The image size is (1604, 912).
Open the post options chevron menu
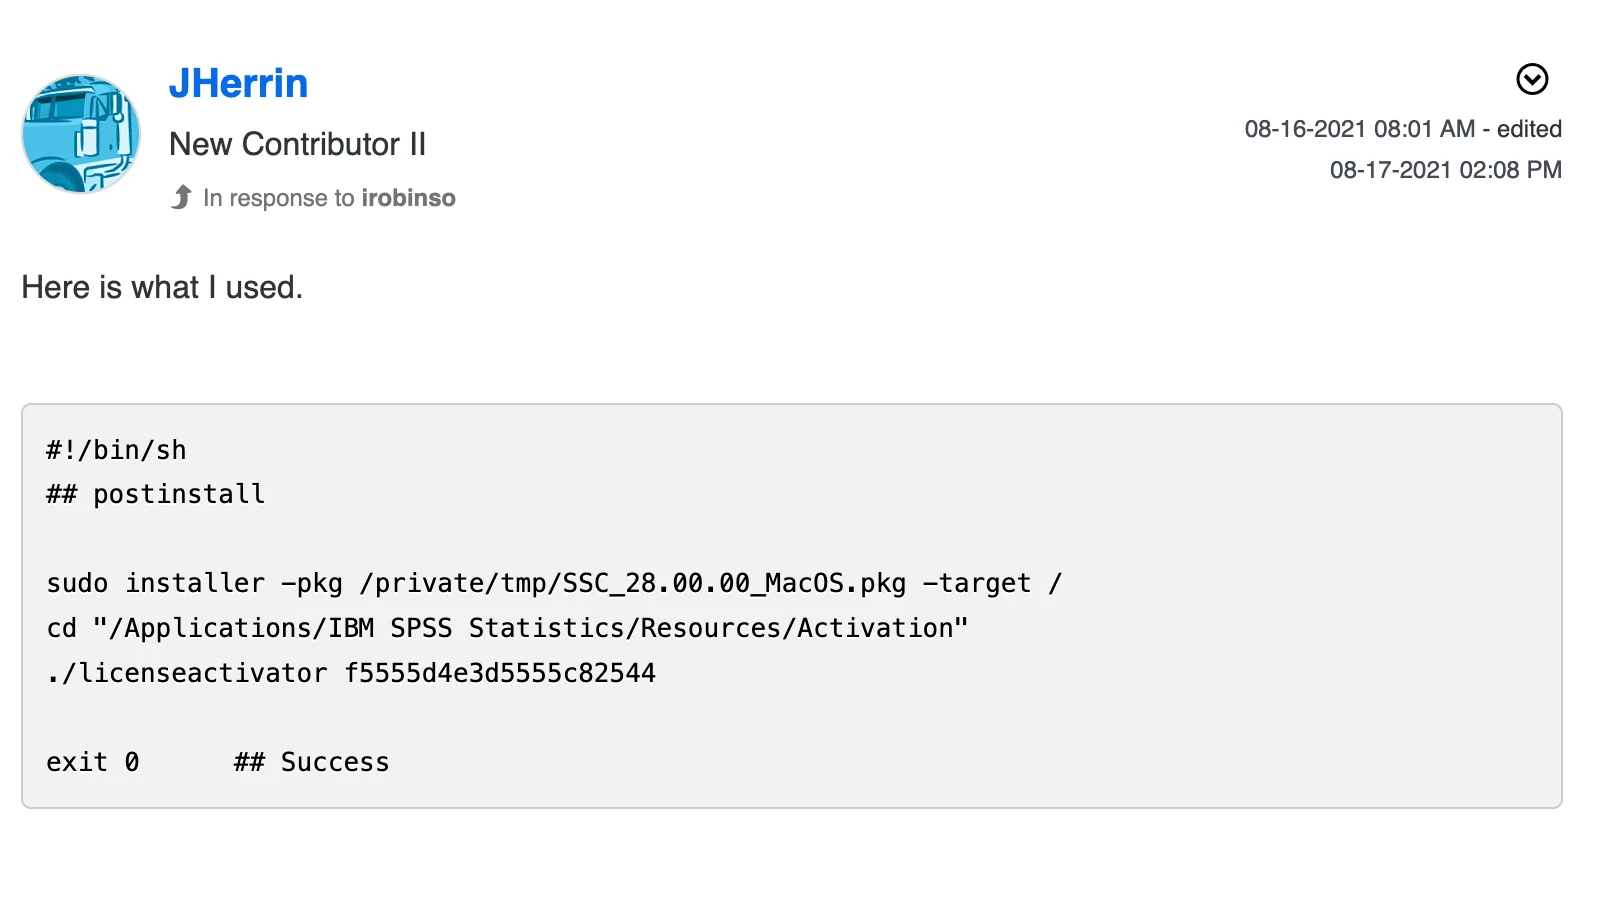pos(1532,79)
